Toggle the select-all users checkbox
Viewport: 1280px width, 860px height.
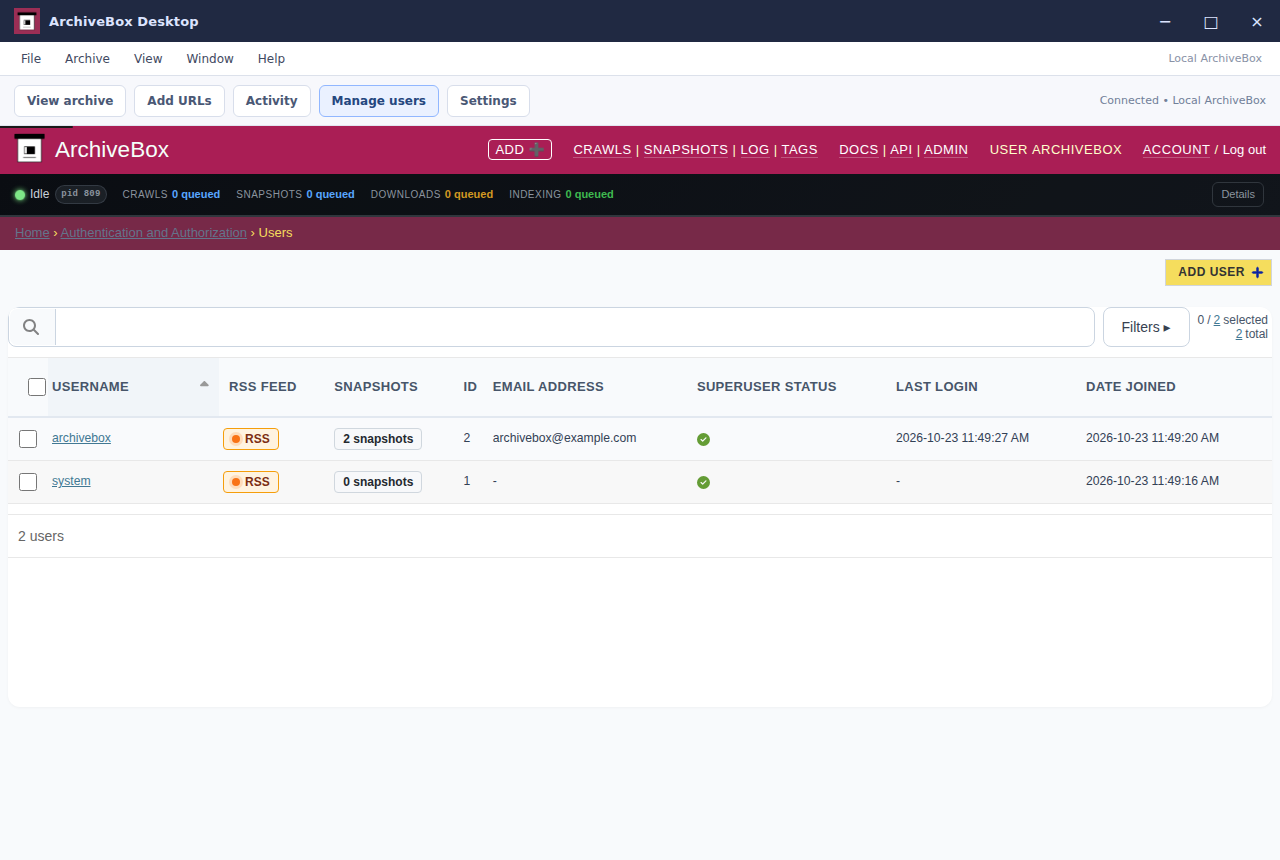click(x=37, y=387)
